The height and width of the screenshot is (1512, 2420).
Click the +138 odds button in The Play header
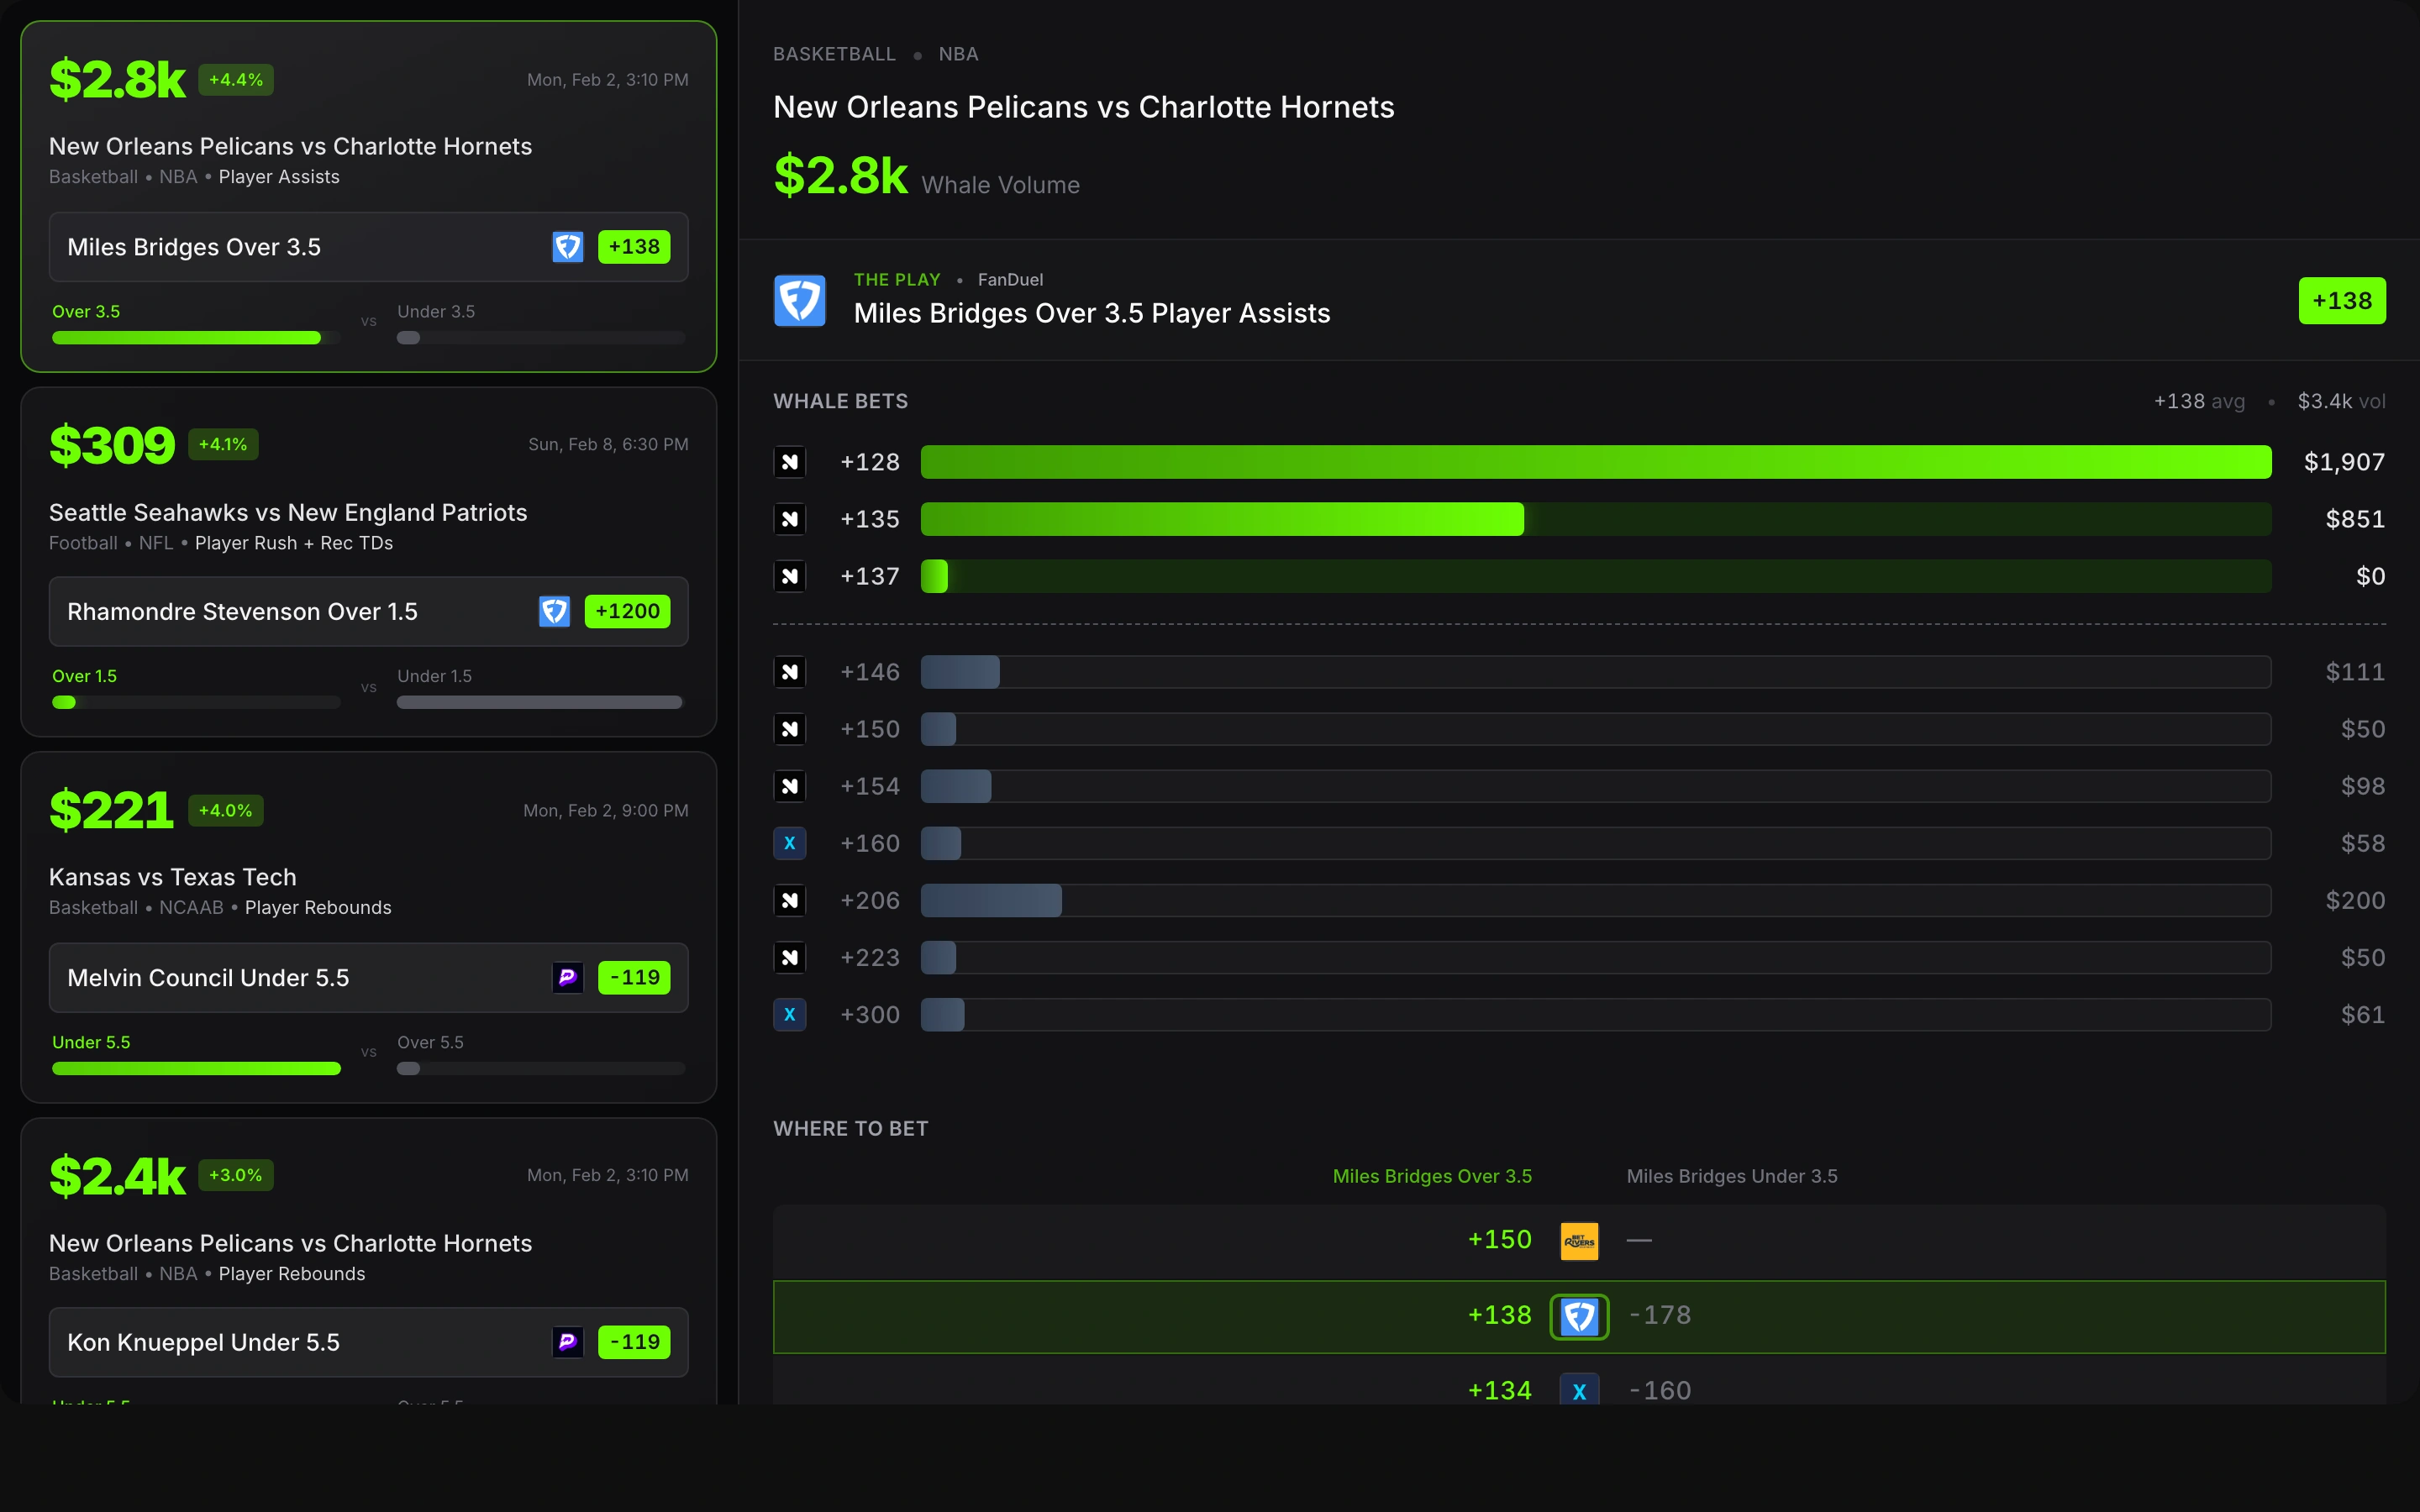2341,301
